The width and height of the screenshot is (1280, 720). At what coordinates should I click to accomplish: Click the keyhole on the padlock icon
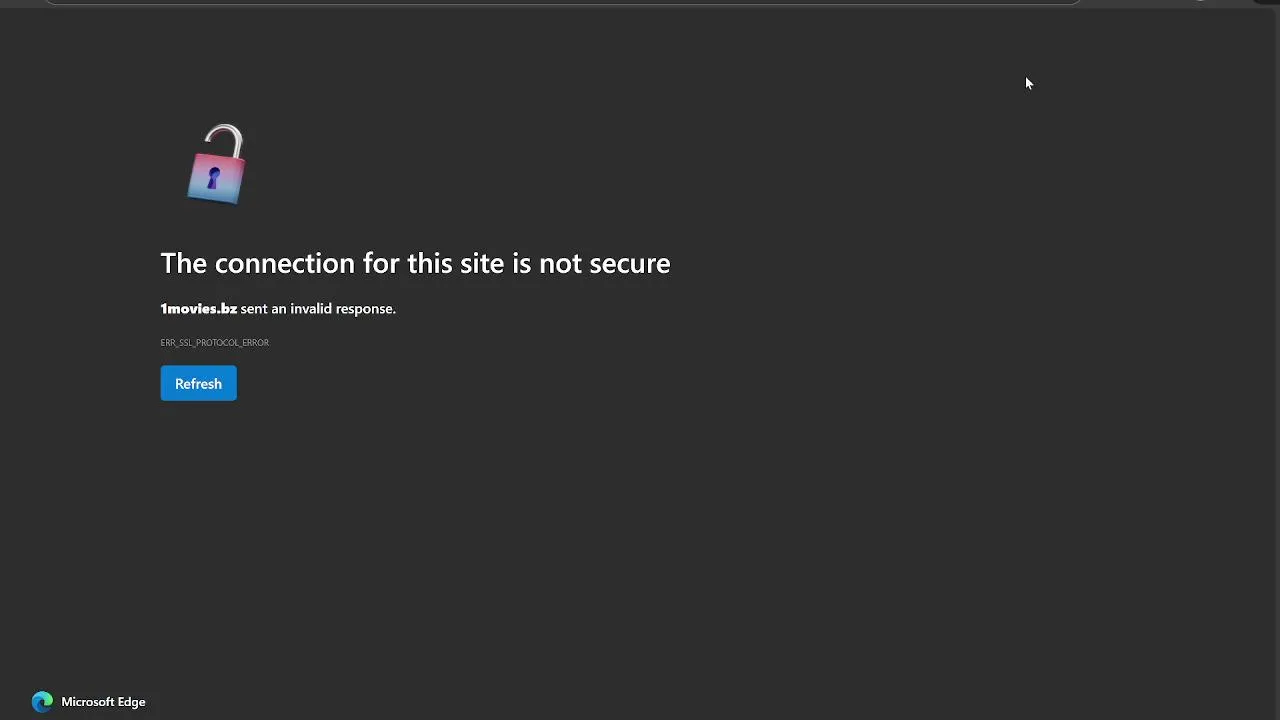pyautogui.click(x=213, y=180)
